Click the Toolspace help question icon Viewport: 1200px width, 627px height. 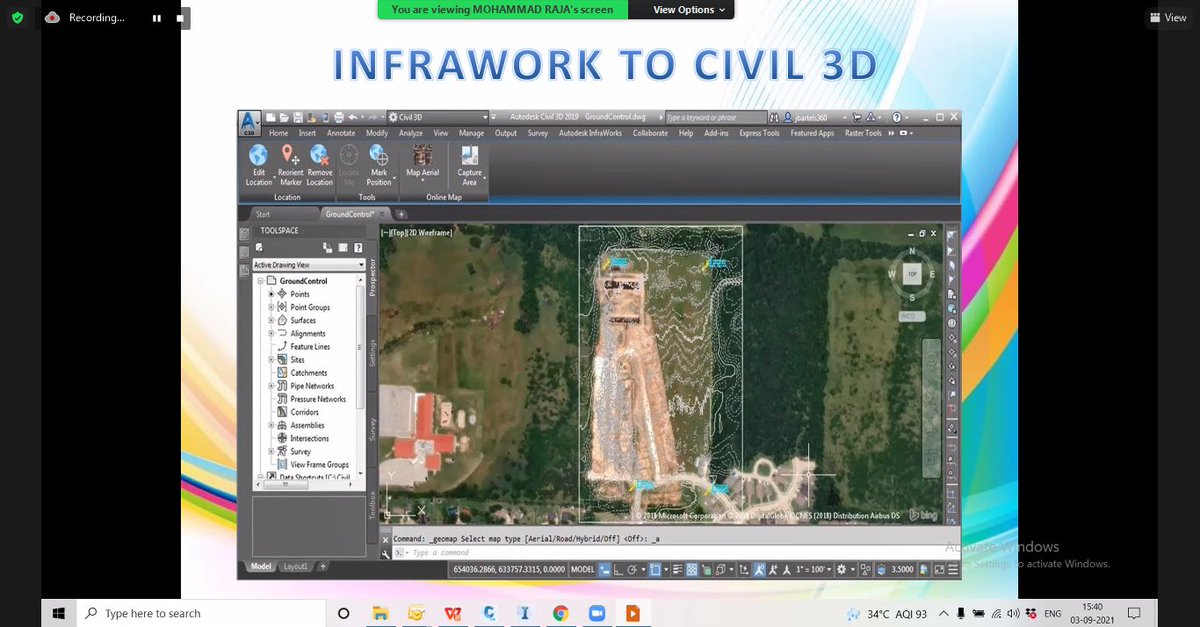point(358,248)
